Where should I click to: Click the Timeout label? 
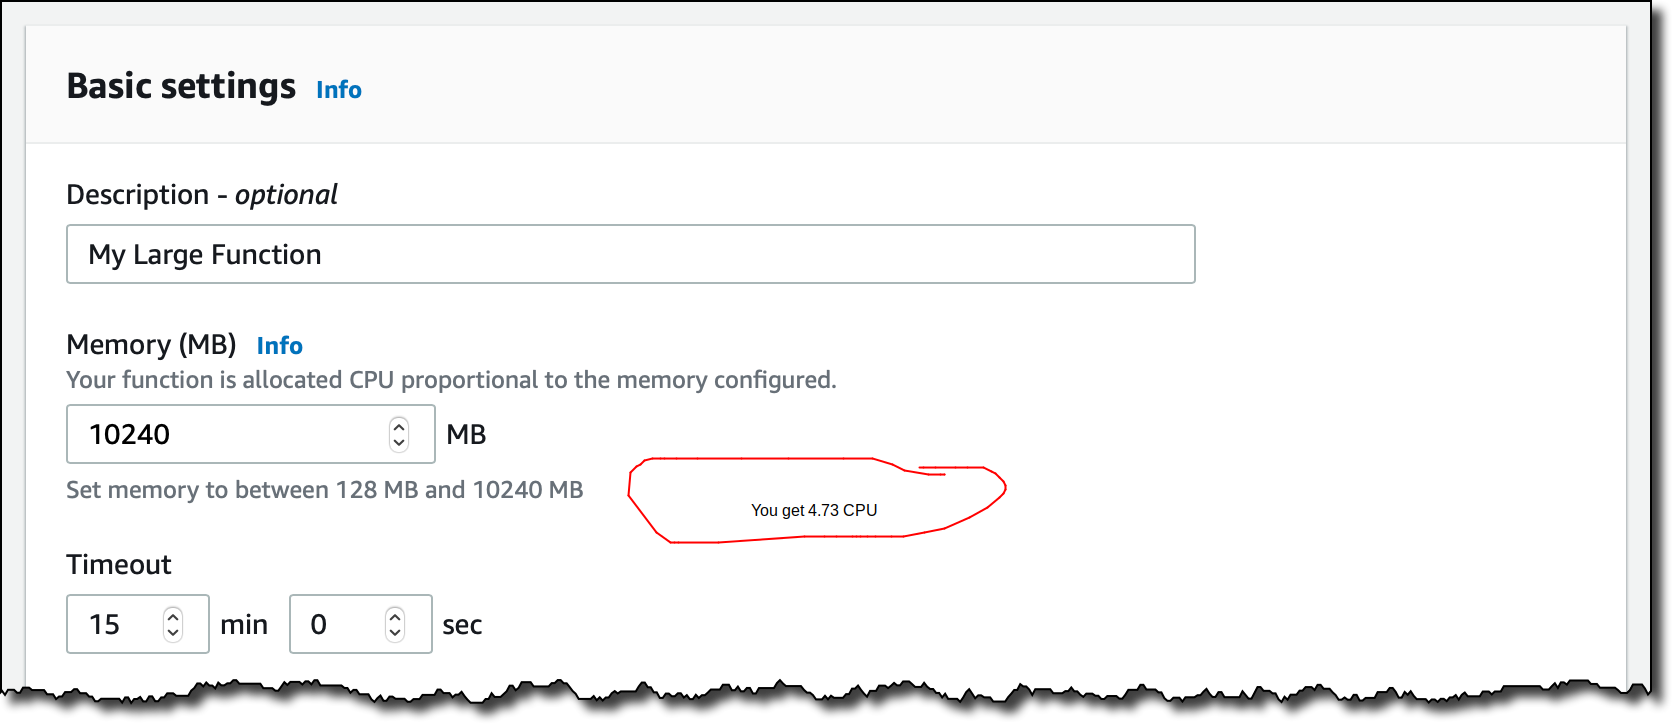pyautogui.click(x=119, y=564)
